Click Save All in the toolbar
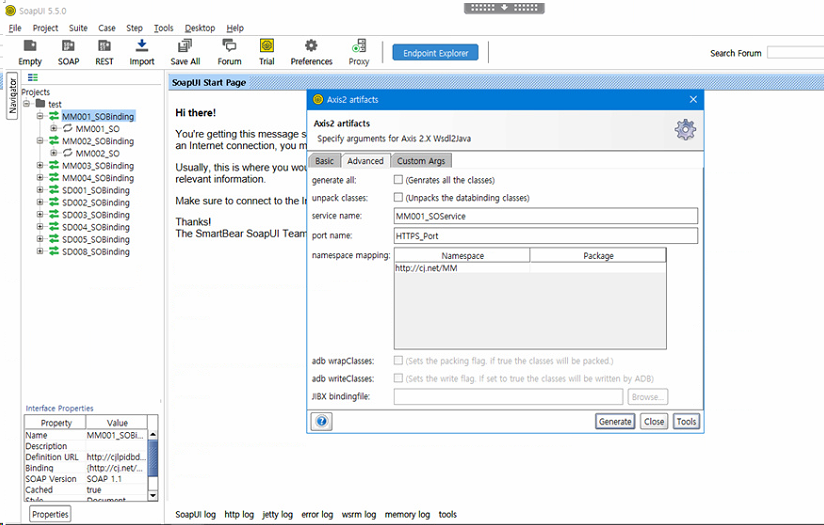This screenshot has height=525, width=824. click(x=185, y=53)
